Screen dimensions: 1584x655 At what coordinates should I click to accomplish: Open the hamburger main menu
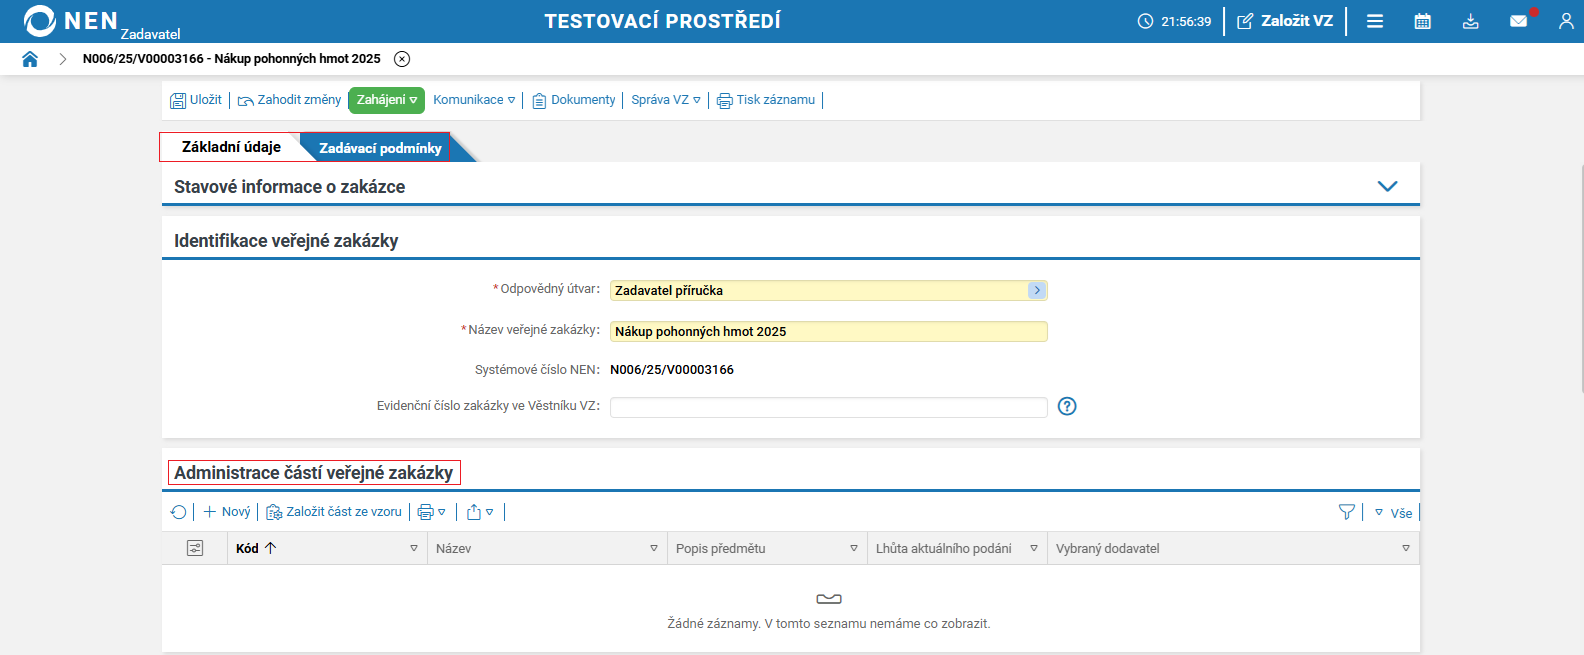(1375, 21)
